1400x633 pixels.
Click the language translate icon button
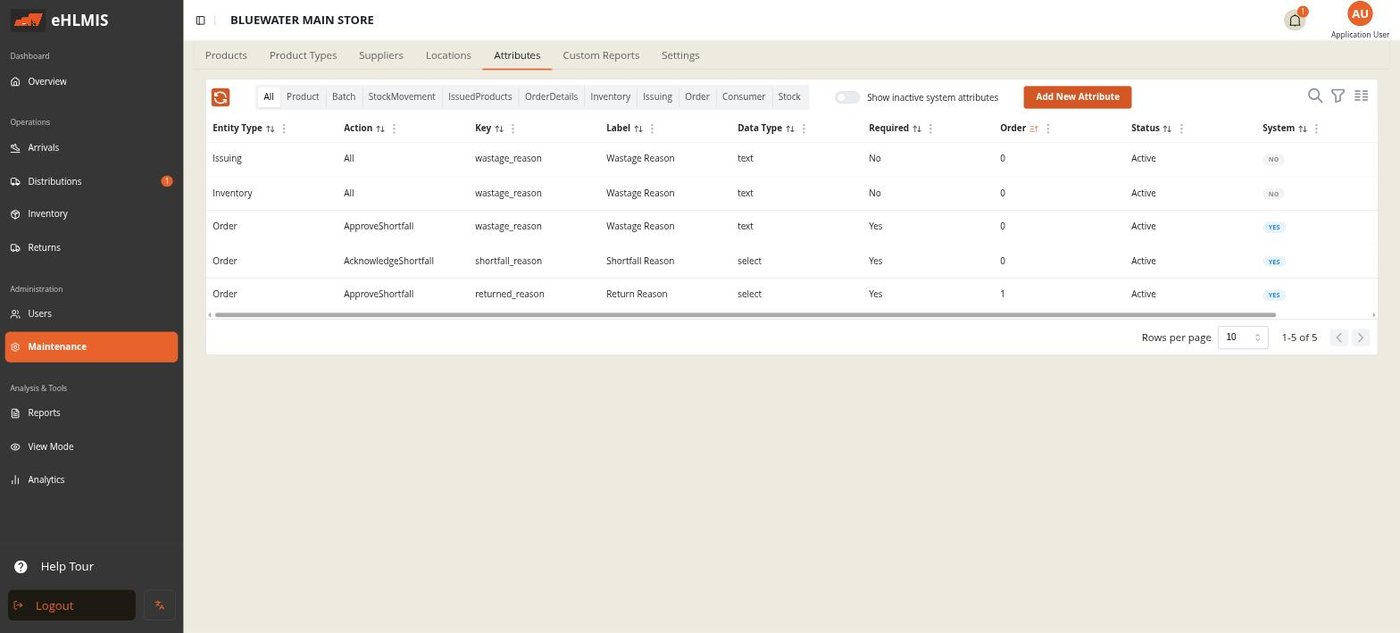click(160, 605)
